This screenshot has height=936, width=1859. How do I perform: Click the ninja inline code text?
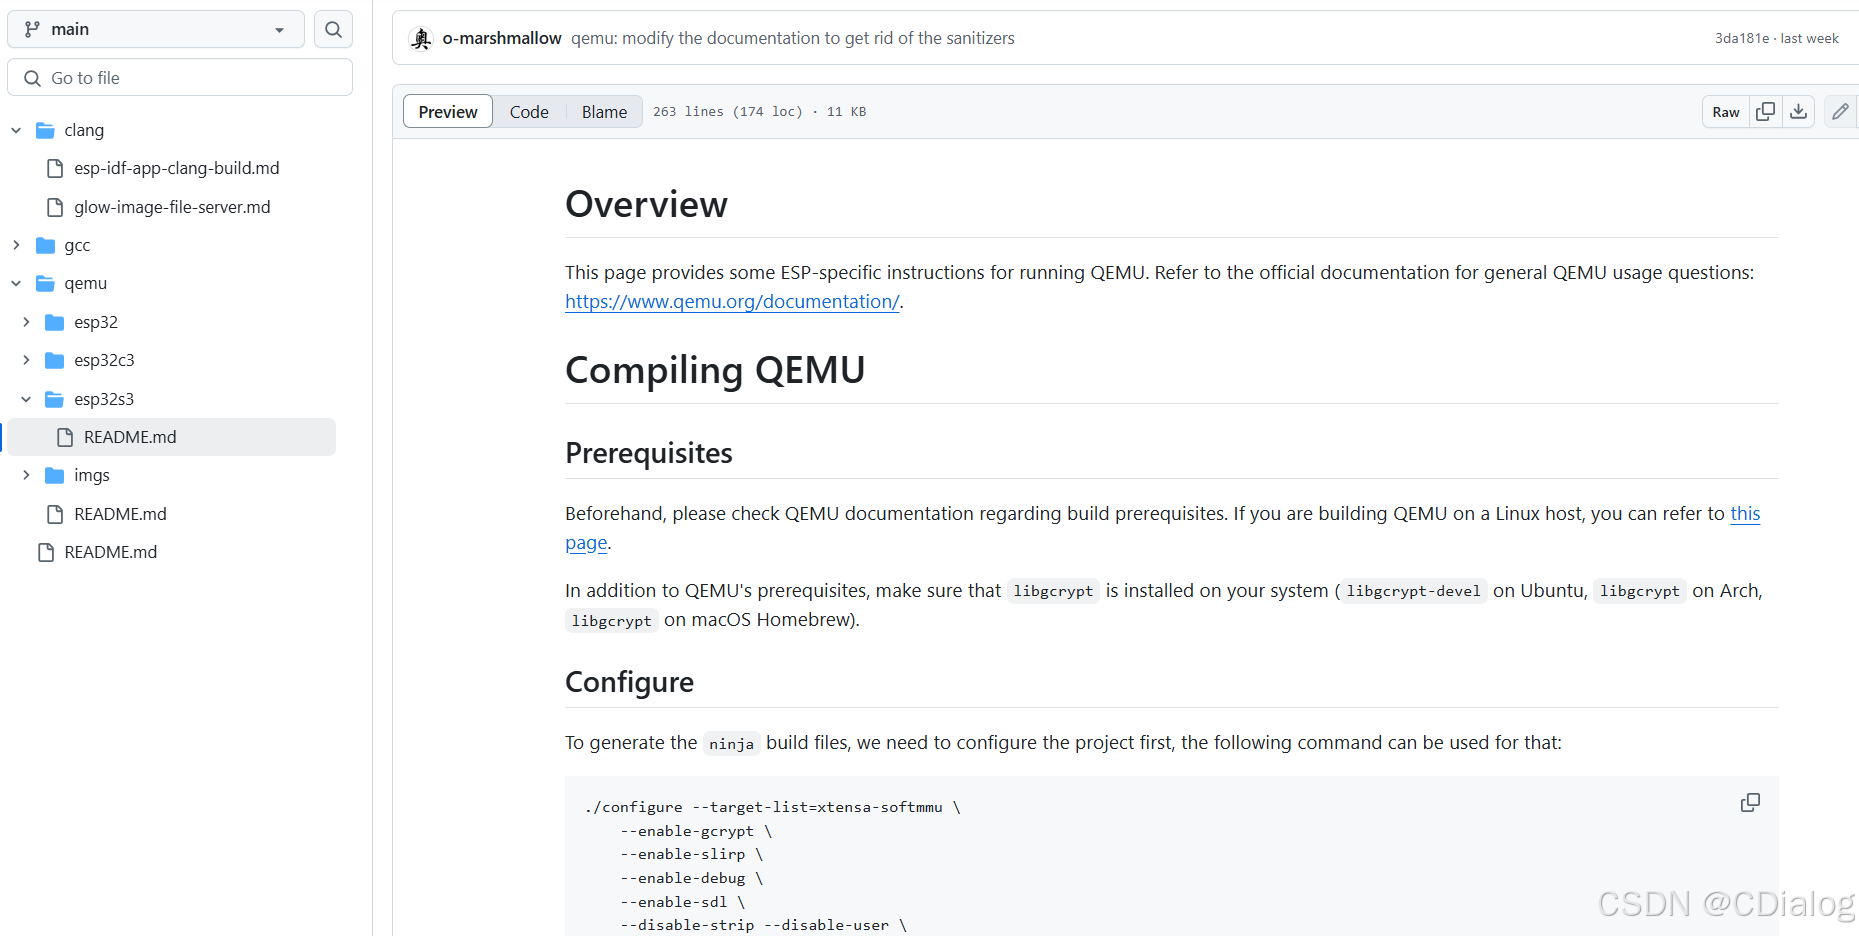pos(731,743)
